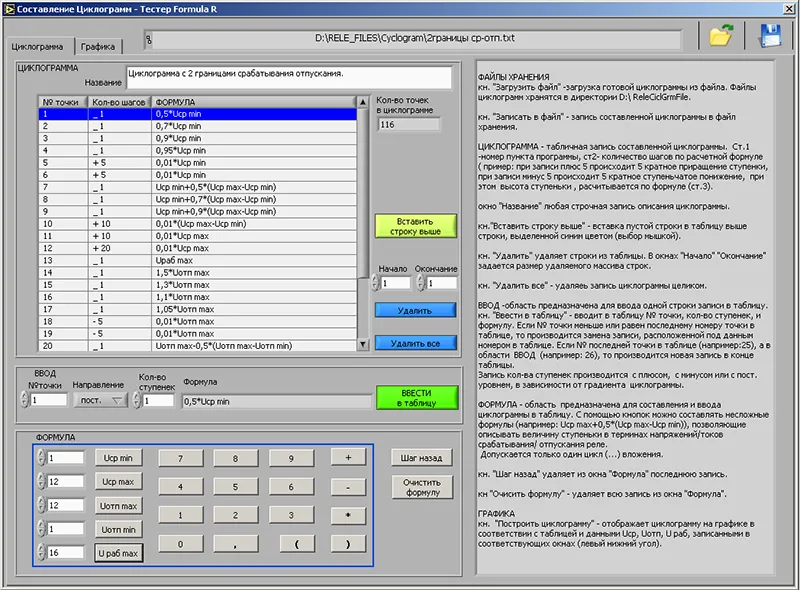Click the green ВВЕСТИ в таблицу button
This screenshot has height=590, width=800.
(x=417, y=398)
